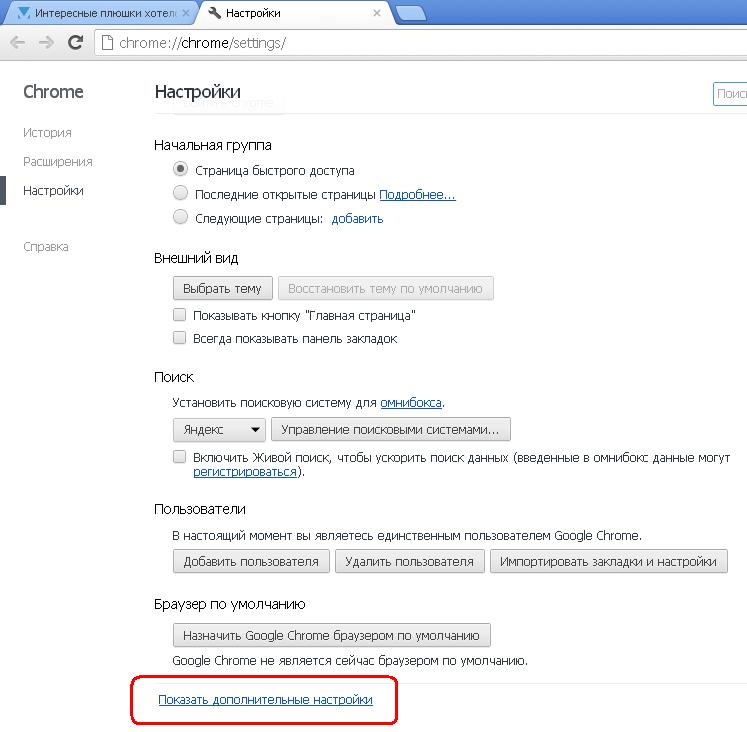The image size is (747, 732).
Task: Click Добавить пользователя button
Action: [251, 561]
